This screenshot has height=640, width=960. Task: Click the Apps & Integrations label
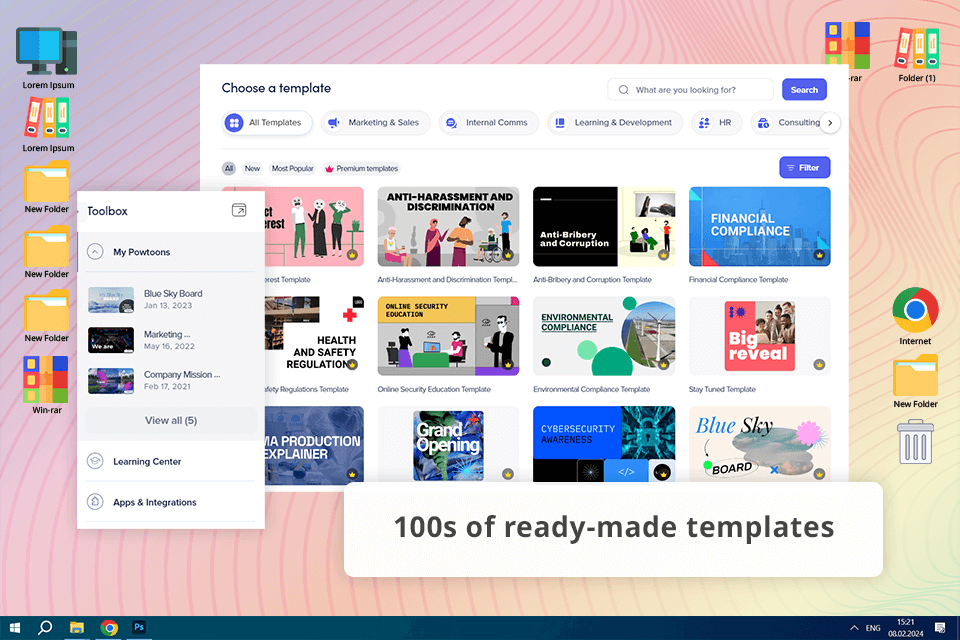pos(154,502)
